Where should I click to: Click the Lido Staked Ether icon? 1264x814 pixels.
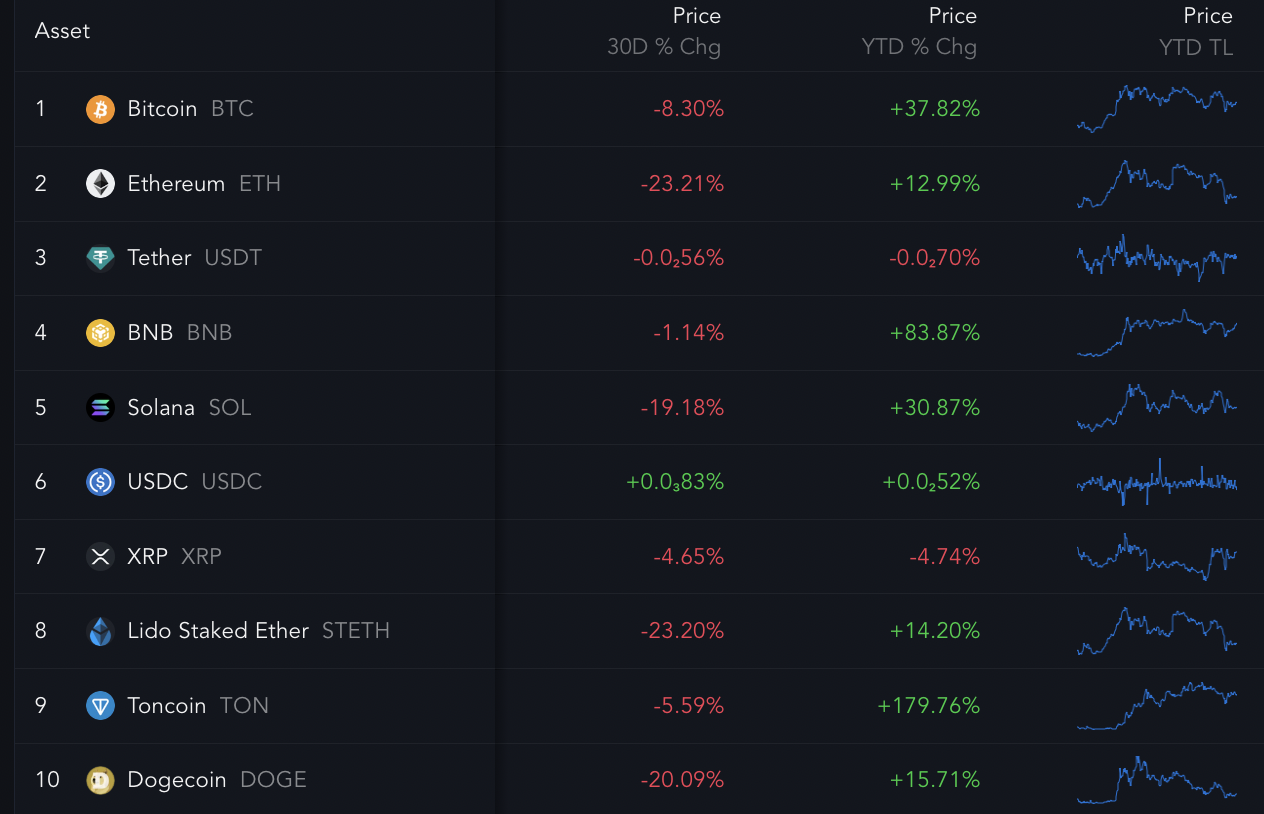pos(100,631)
